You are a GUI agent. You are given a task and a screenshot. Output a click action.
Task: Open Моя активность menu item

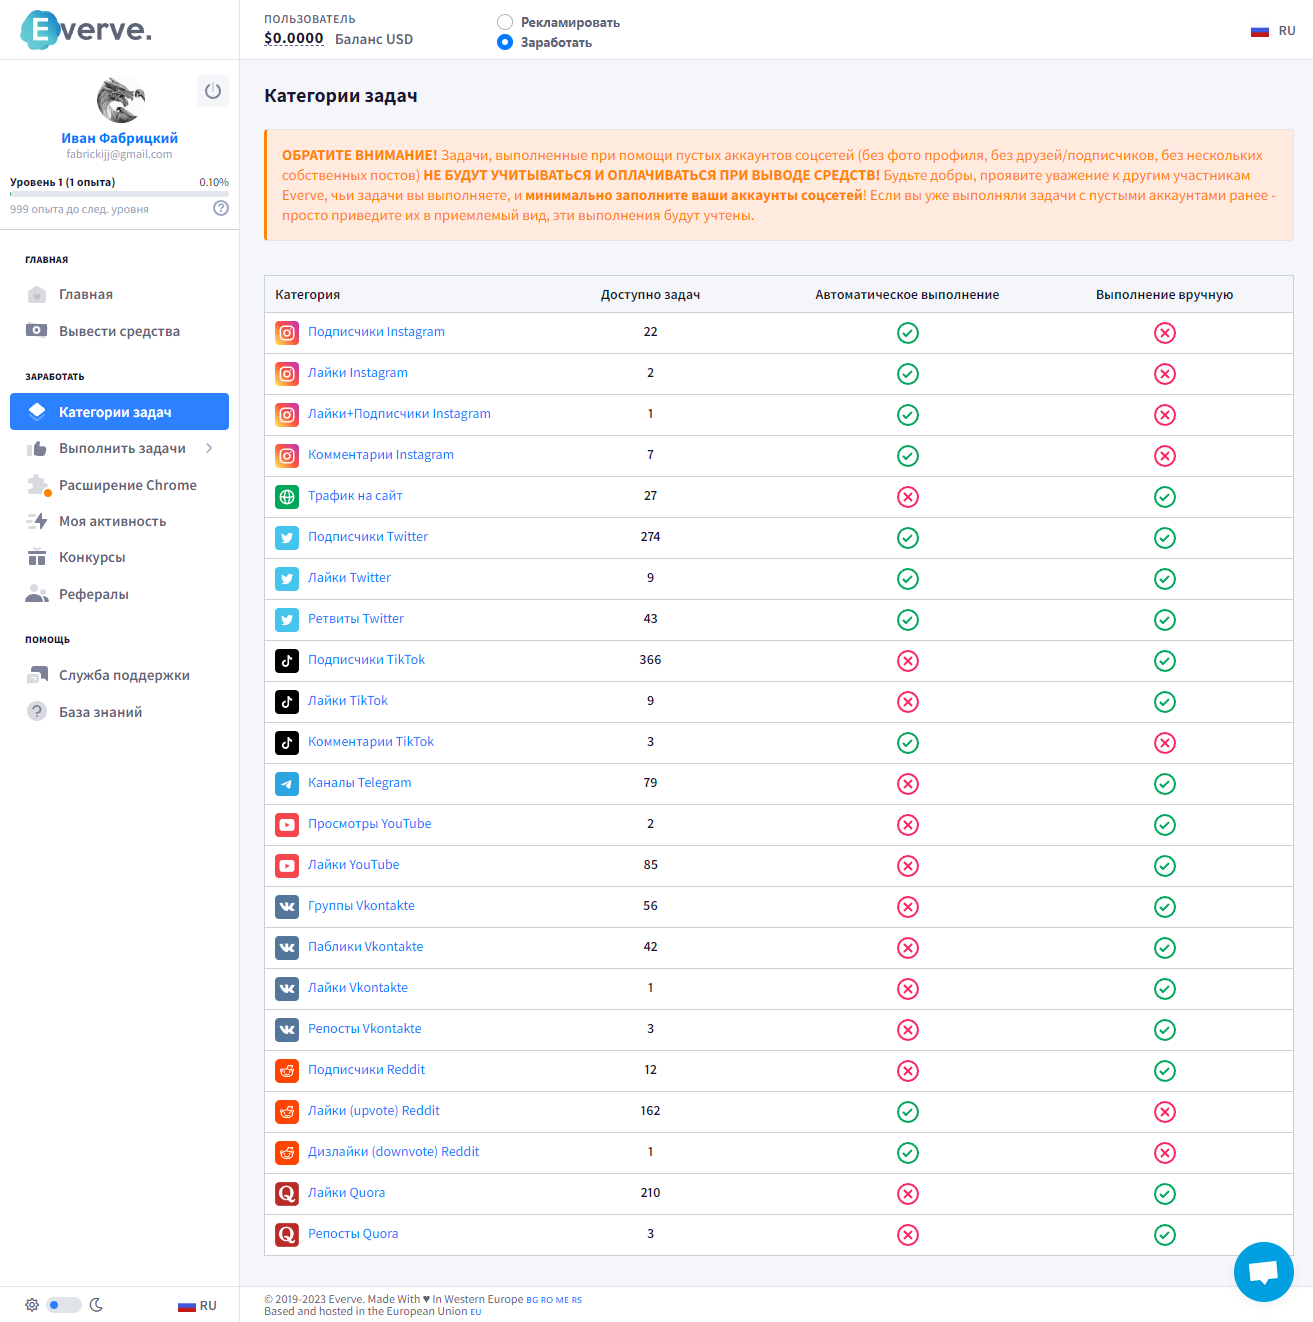click(x=119, y=521)
